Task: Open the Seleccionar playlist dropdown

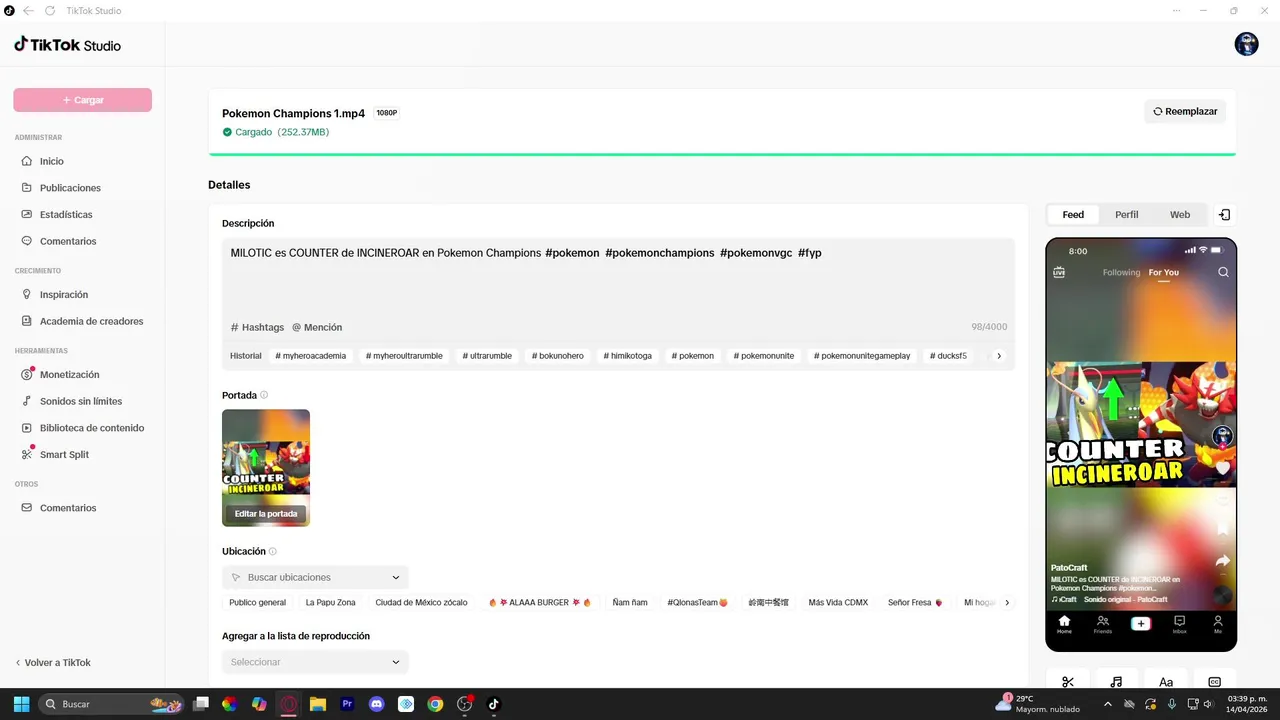Action: coord(315,662)
